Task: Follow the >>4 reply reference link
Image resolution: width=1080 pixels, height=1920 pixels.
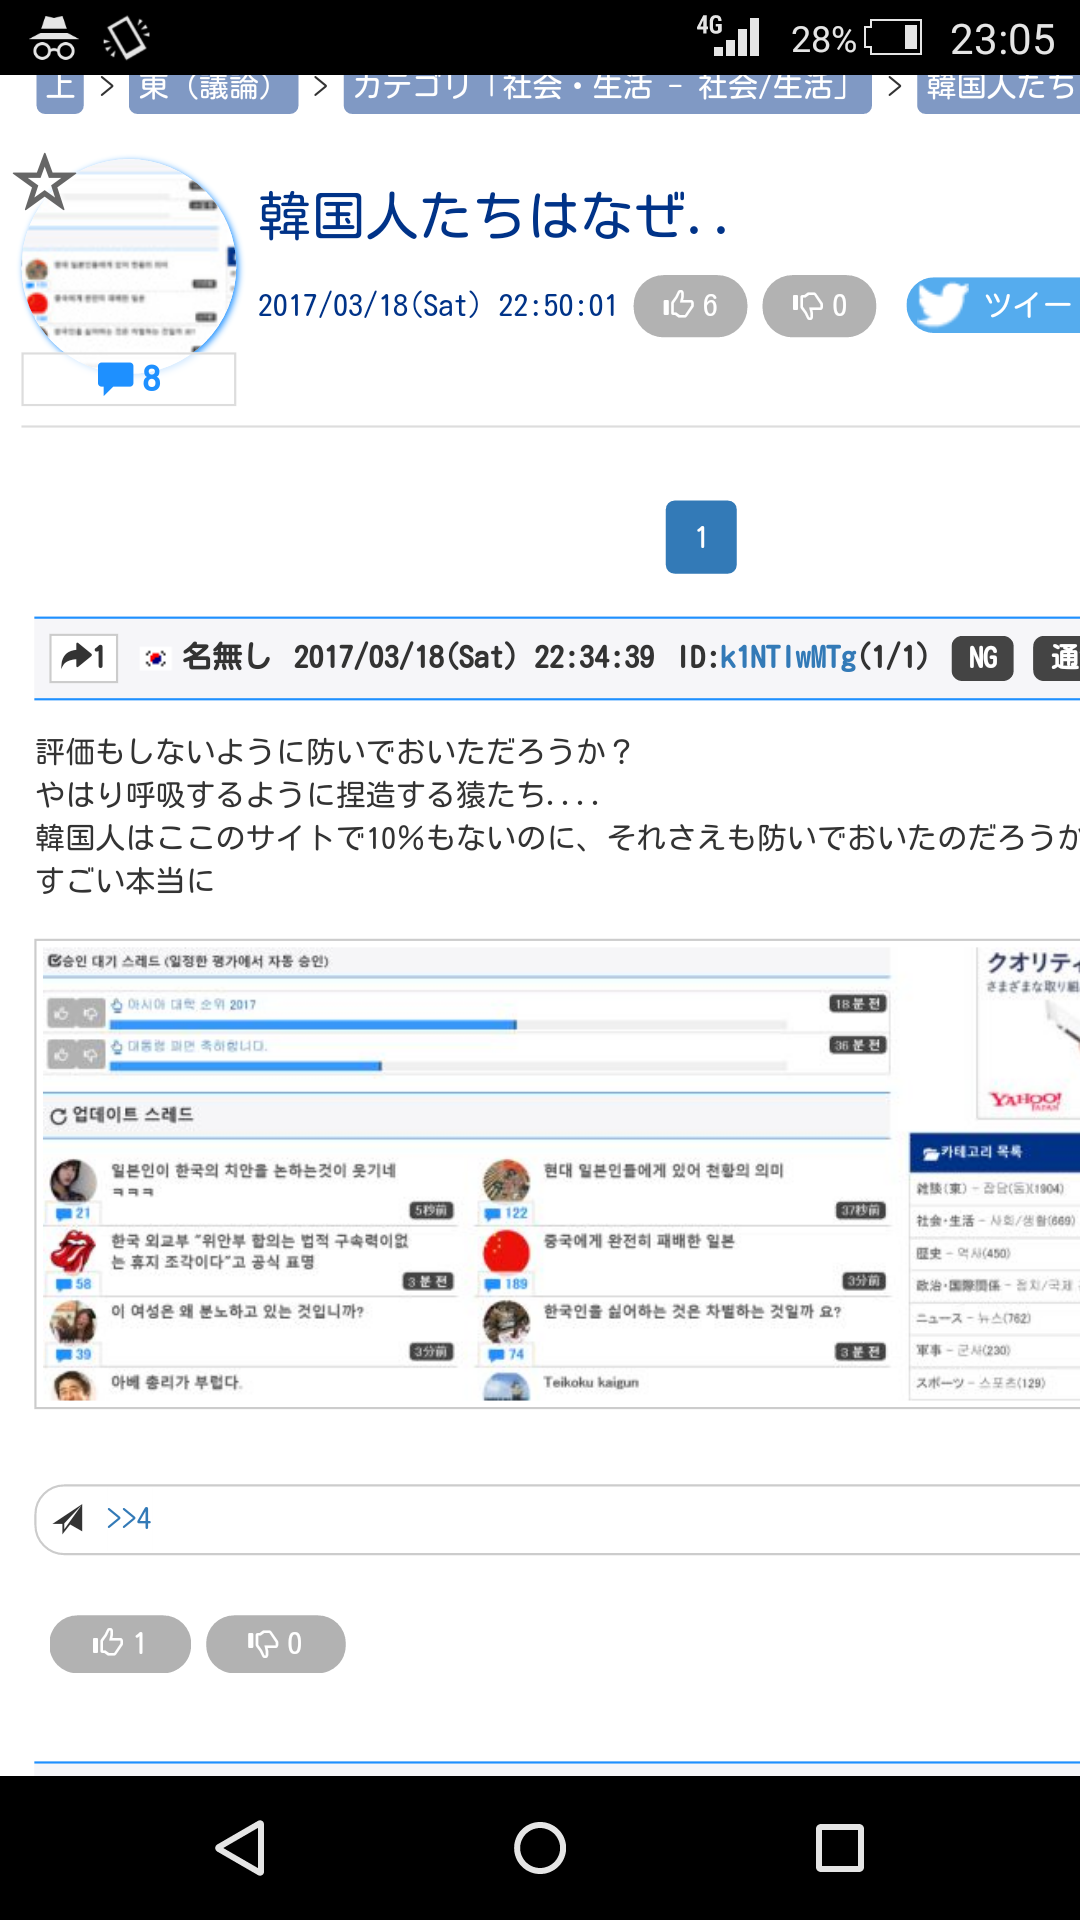Action: coord(129,1519)
